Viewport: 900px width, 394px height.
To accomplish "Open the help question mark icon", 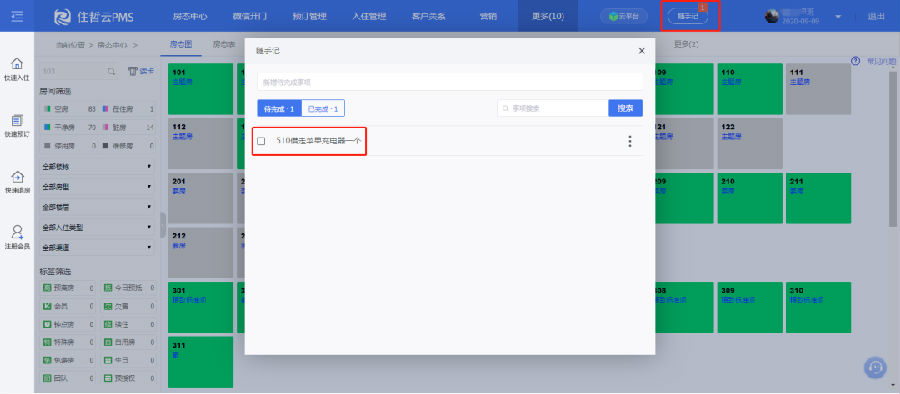I will pyautogui.click(x=855, y=60).
